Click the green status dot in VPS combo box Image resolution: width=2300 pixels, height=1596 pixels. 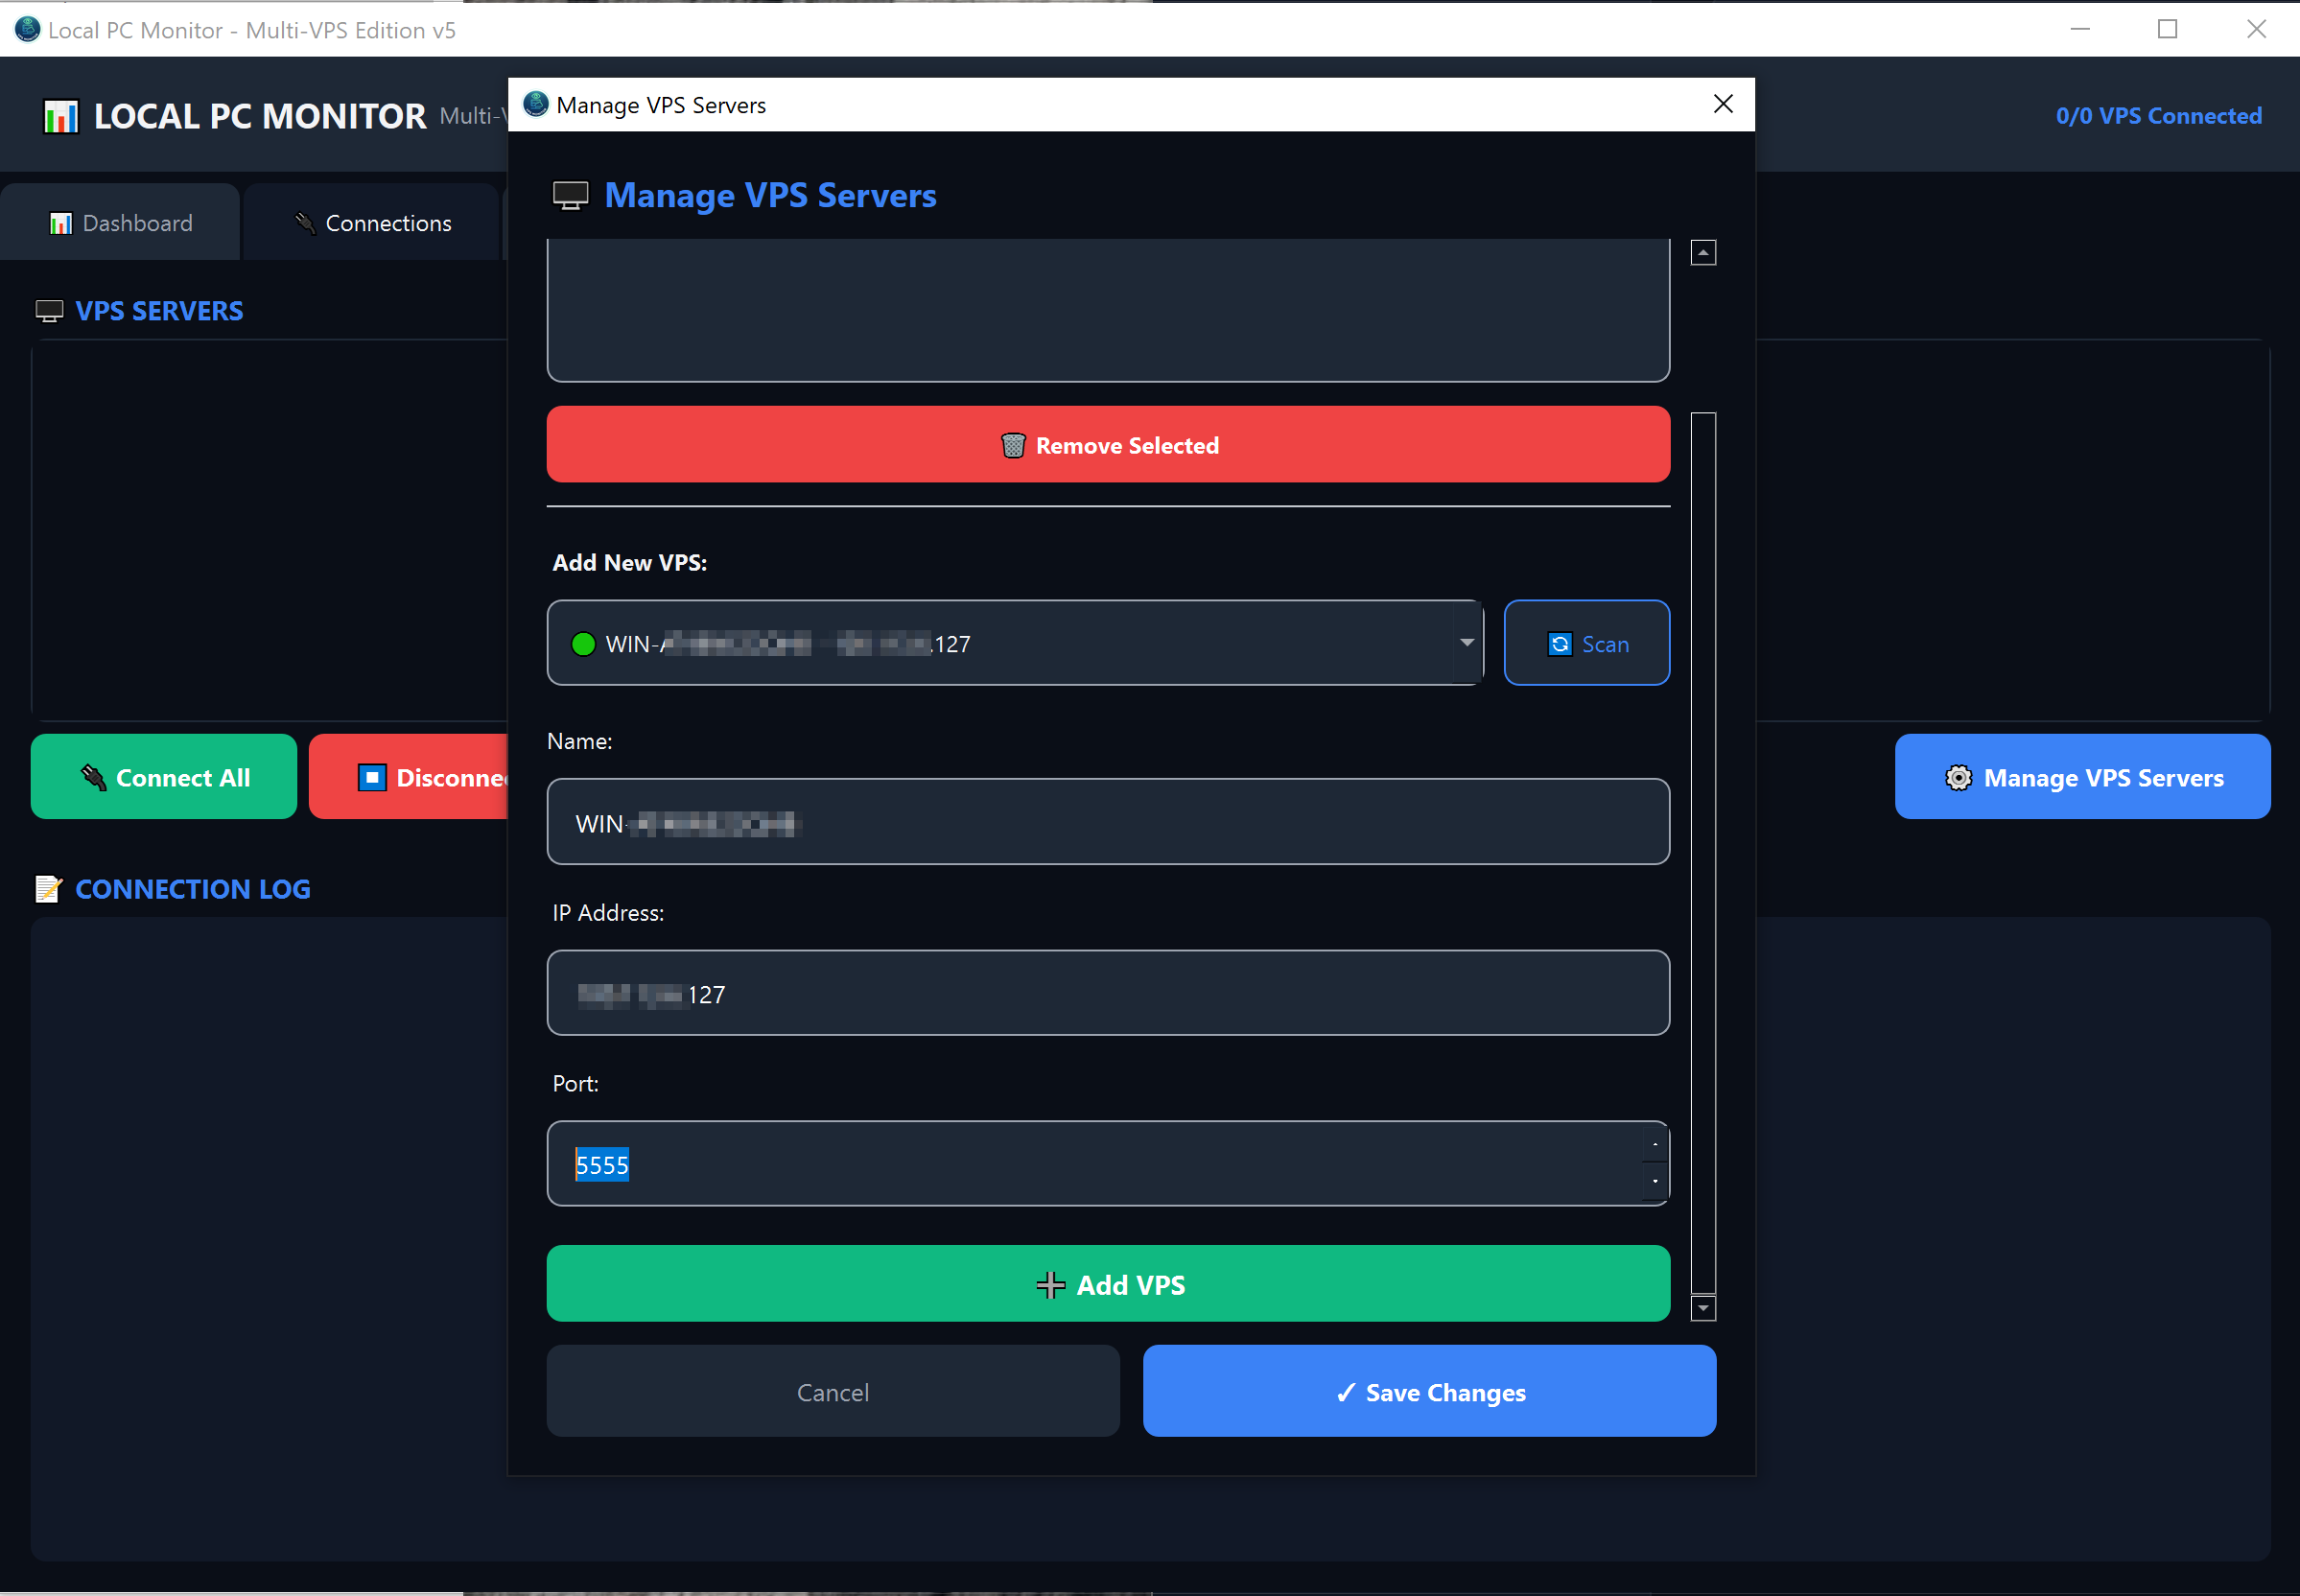pos(583,644)
